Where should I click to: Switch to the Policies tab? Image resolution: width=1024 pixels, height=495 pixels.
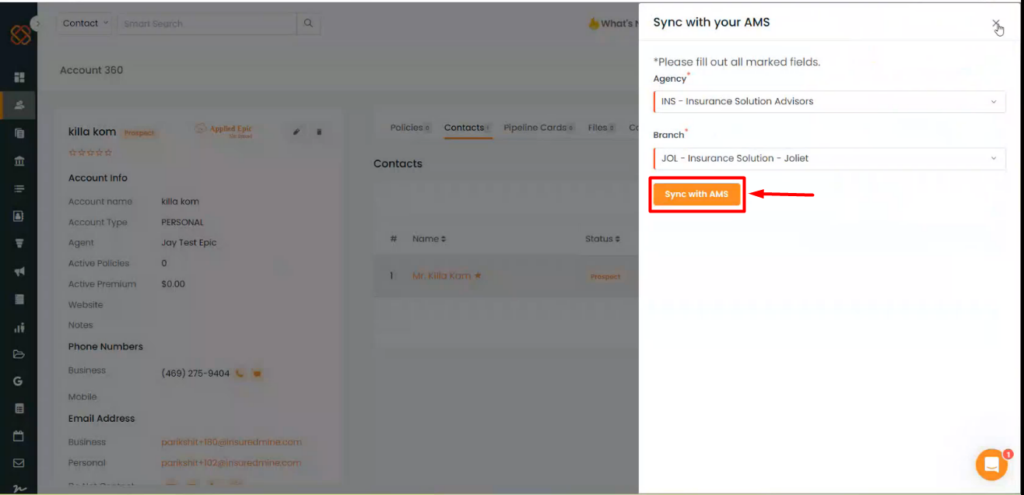click(409, 128)
